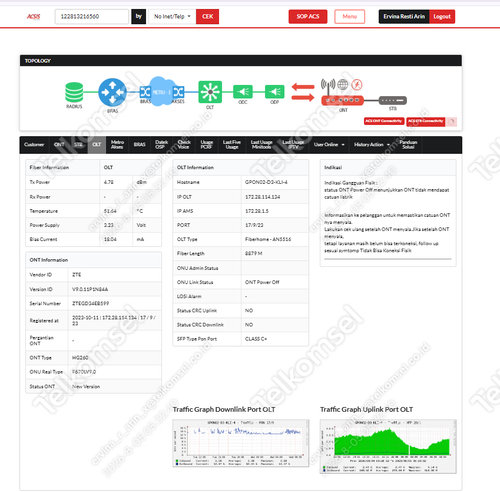Open the No Inet/Telp search type dropdown
Viewport: 500px width, 492px height.
pyautogui.click(x=172, y=16)
